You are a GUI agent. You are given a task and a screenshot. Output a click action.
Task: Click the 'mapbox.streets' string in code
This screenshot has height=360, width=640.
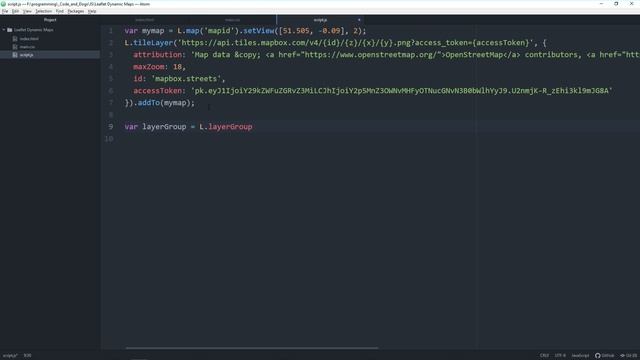tap(186, 79)
